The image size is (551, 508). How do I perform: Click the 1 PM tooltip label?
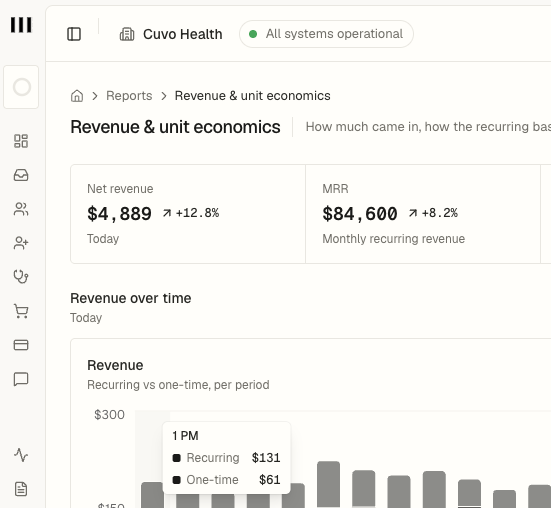click(186, 436)
